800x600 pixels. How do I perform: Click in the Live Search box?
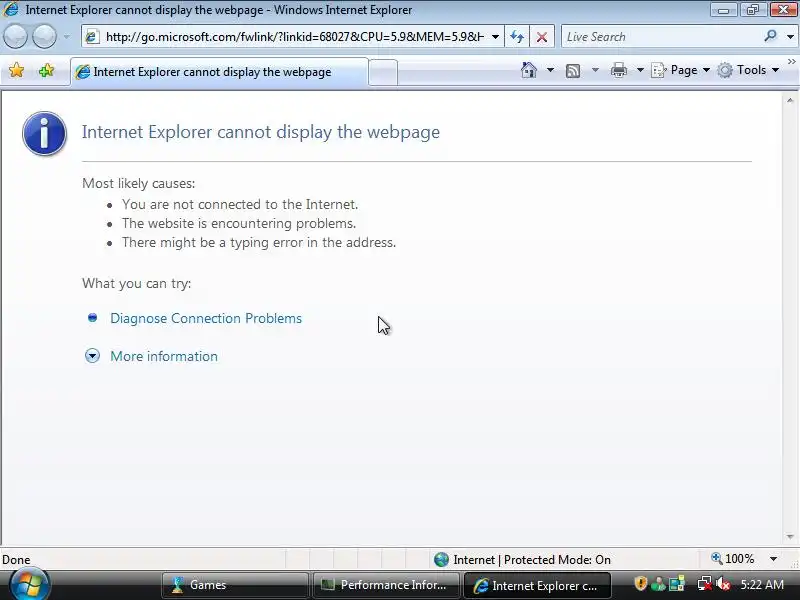[x=661, y=37]
